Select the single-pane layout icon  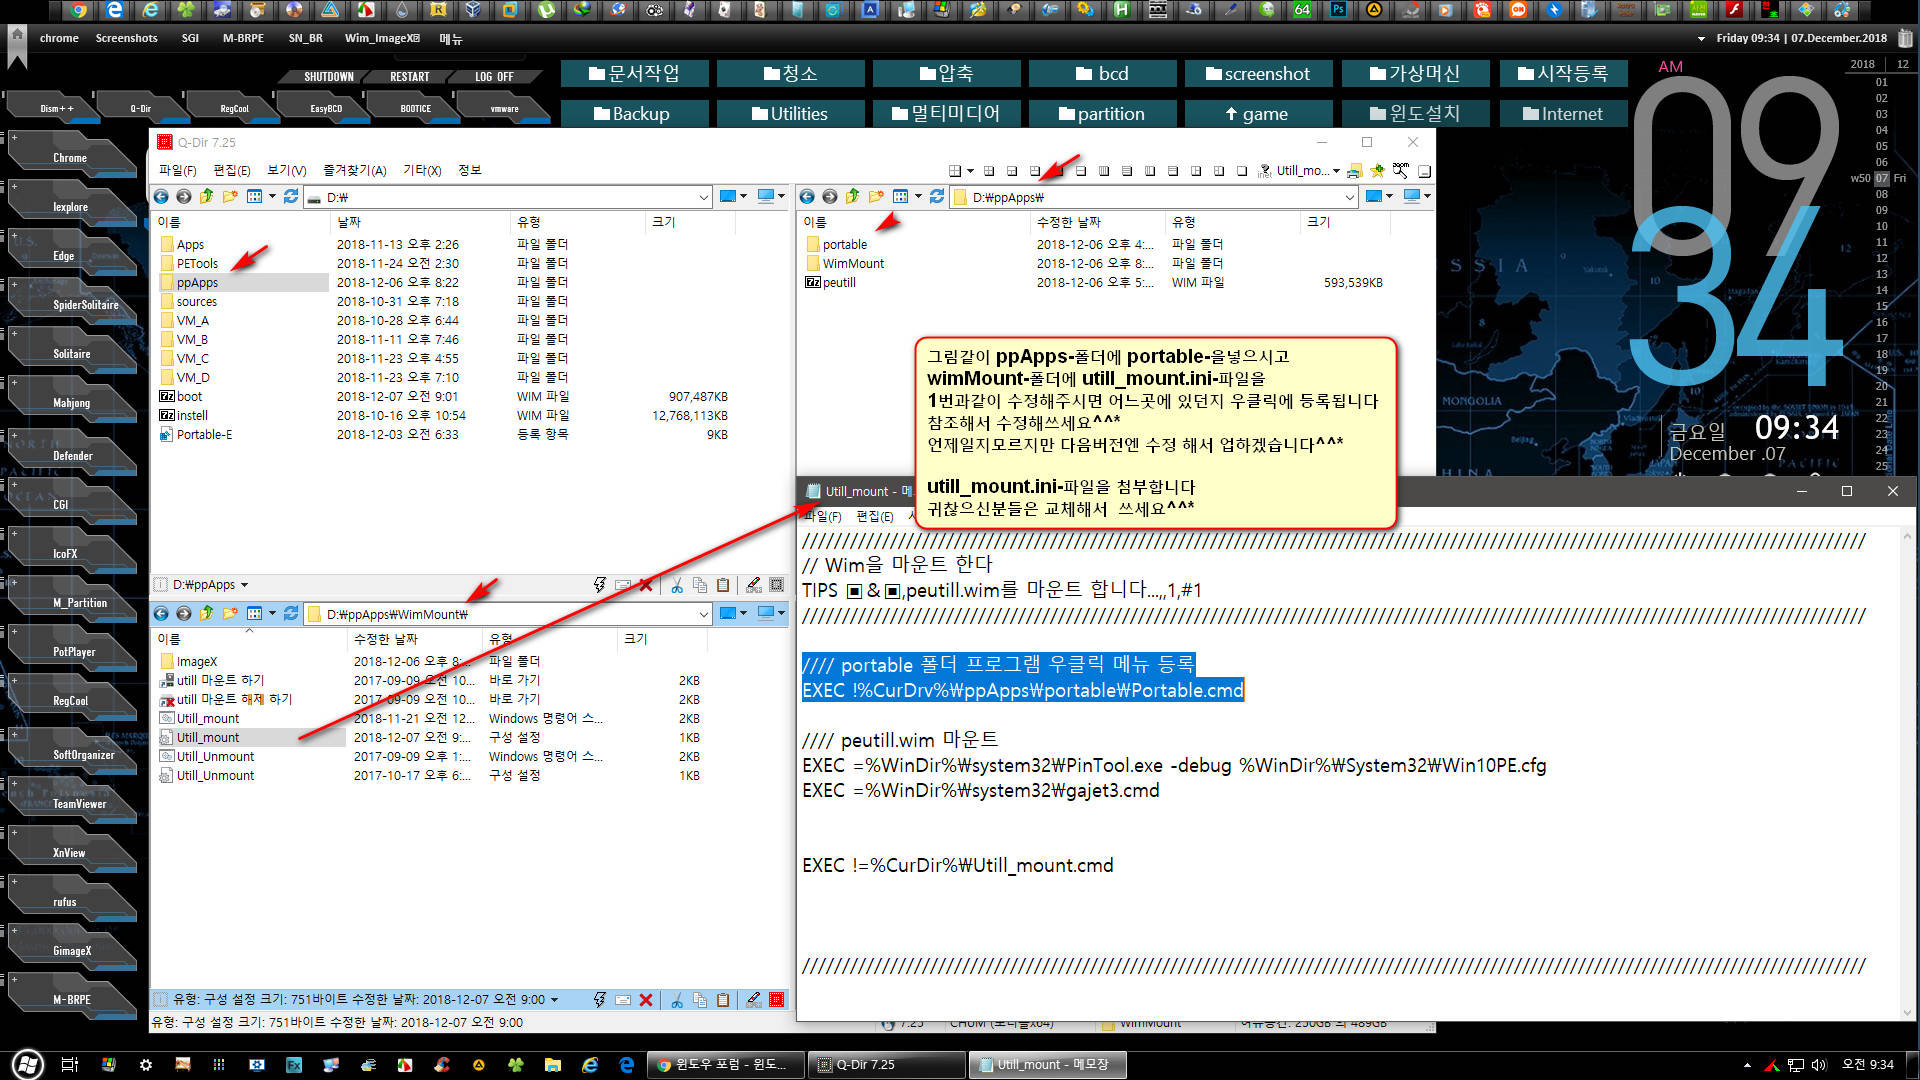click(x=1243, y=171)
